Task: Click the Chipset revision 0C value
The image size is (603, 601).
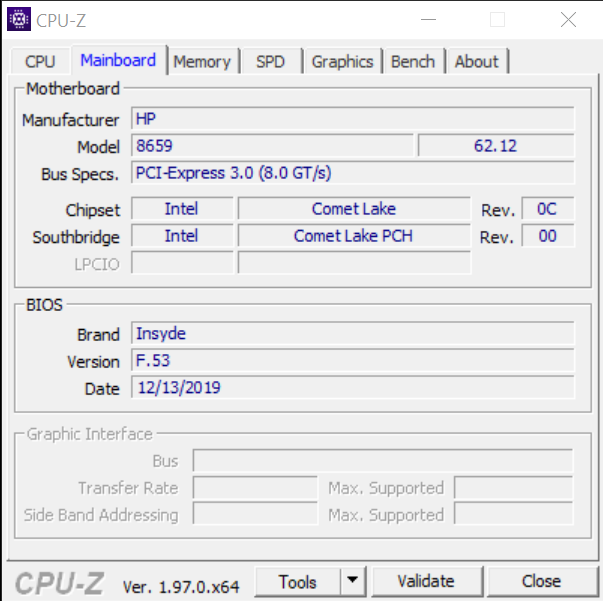Action: pos(548,209)
